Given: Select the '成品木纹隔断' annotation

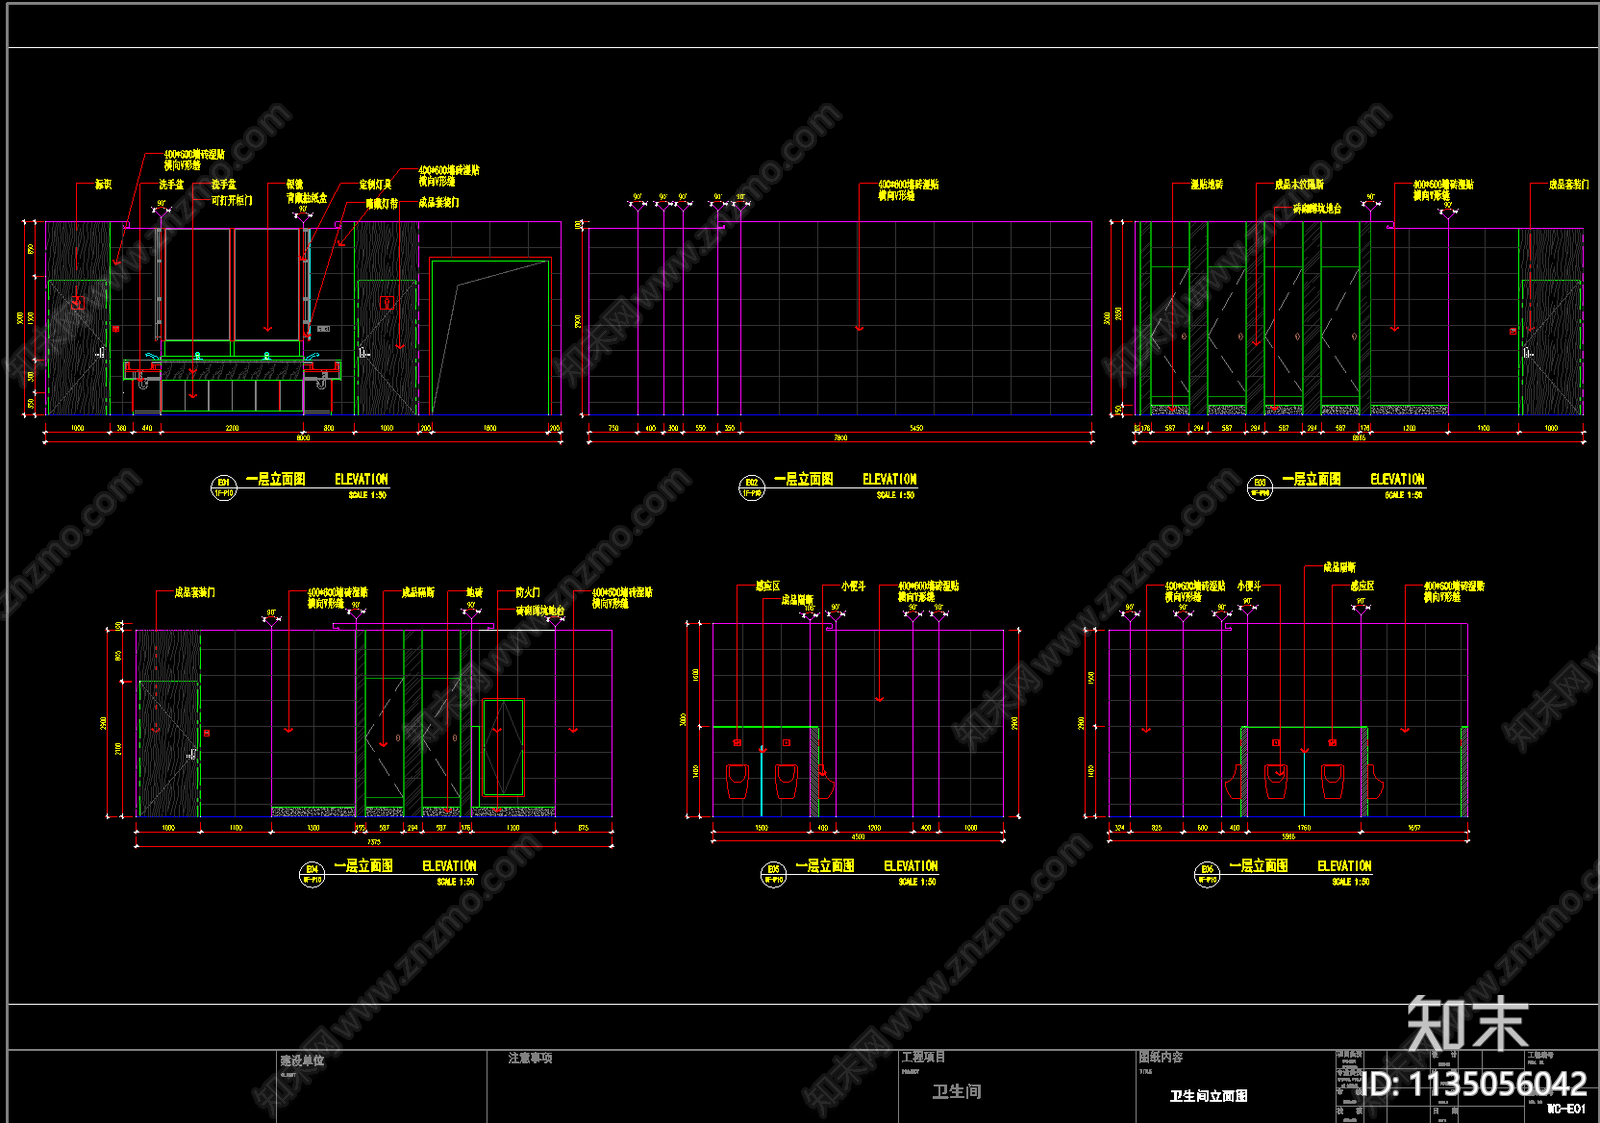Looking at the screenshot, I should click(x=1299, y=185).
